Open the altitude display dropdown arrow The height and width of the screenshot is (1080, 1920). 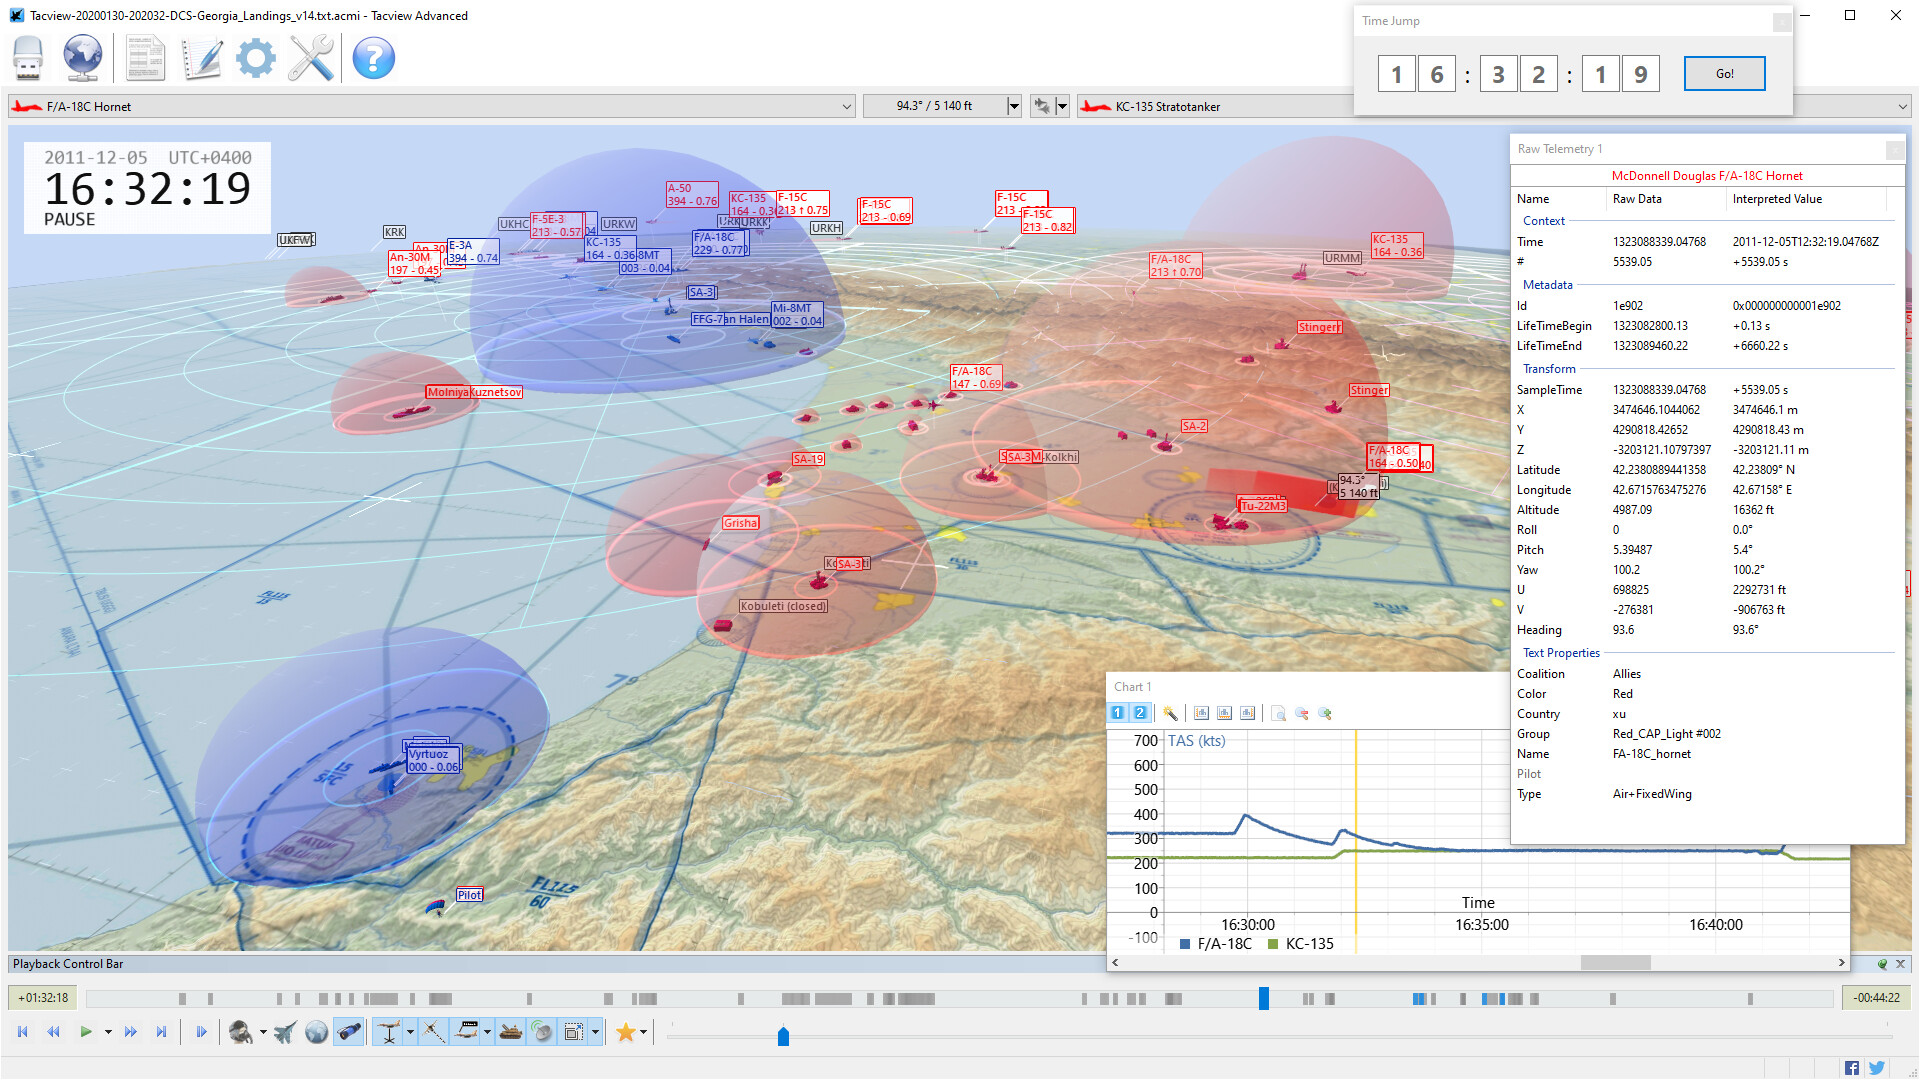click(x=1013, y=105)
